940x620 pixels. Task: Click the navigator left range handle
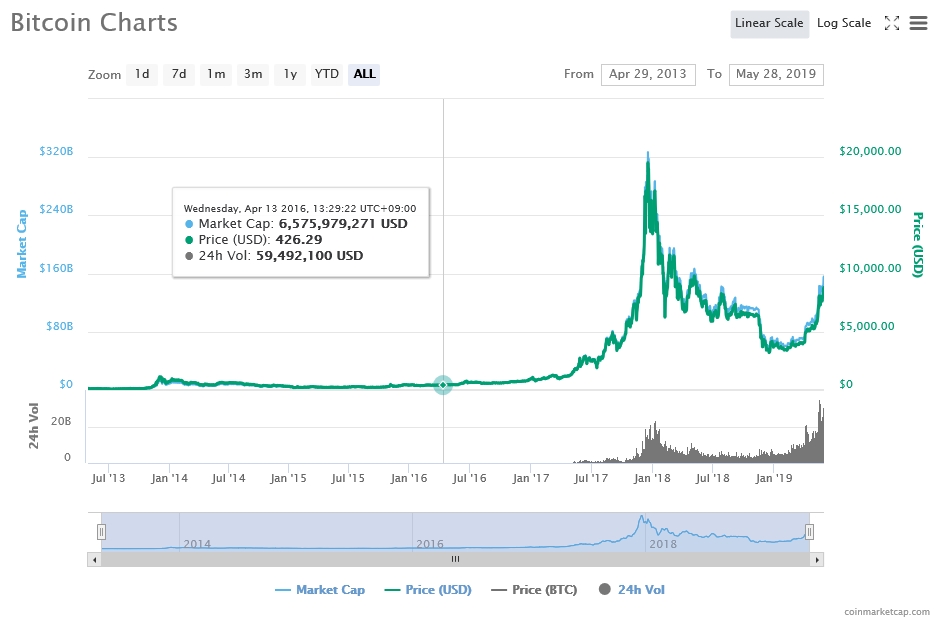tap(101, 531)
